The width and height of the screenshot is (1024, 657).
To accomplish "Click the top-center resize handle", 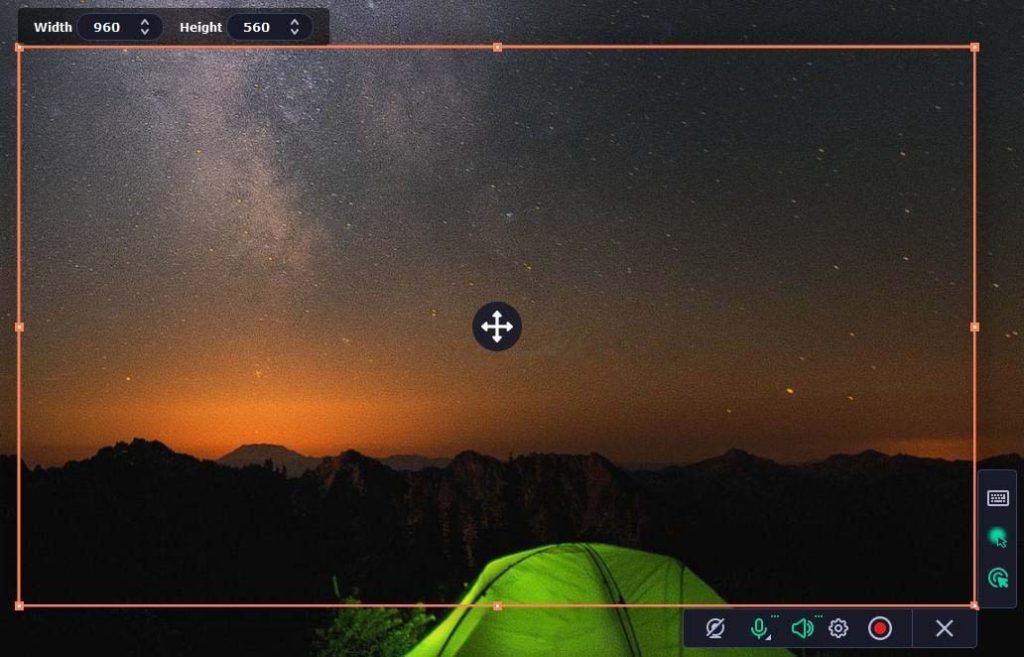I will 497,44.
